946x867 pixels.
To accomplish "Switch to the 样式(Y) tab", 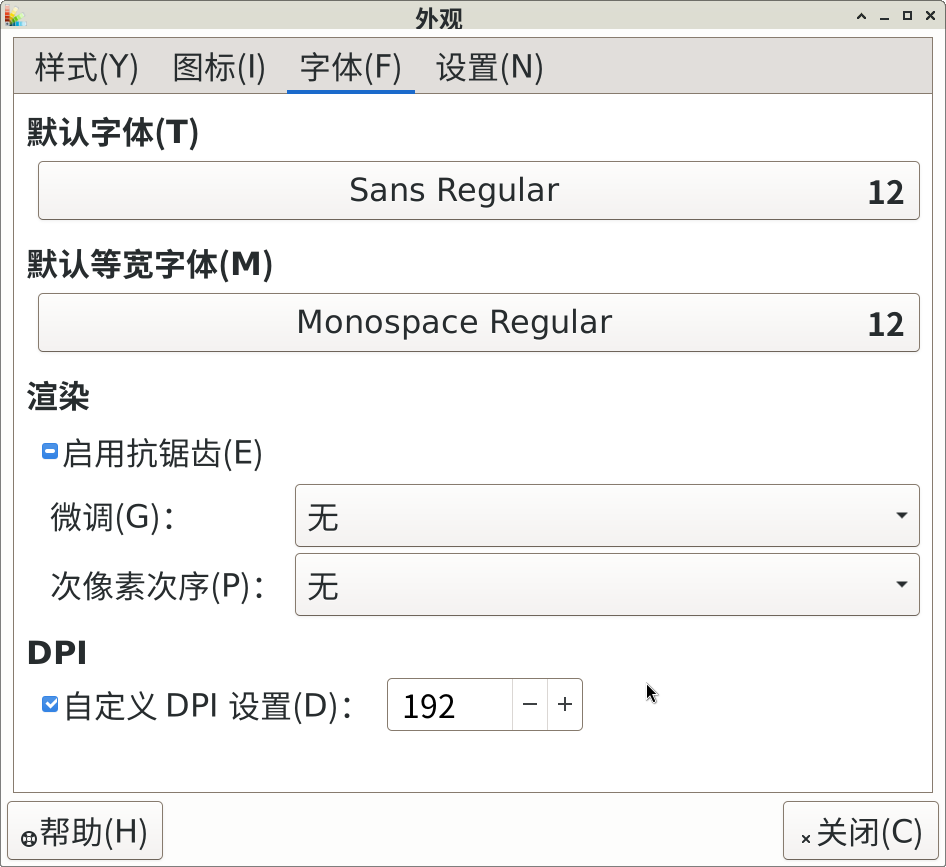I will pyautogui.click(x=86, y=68).
